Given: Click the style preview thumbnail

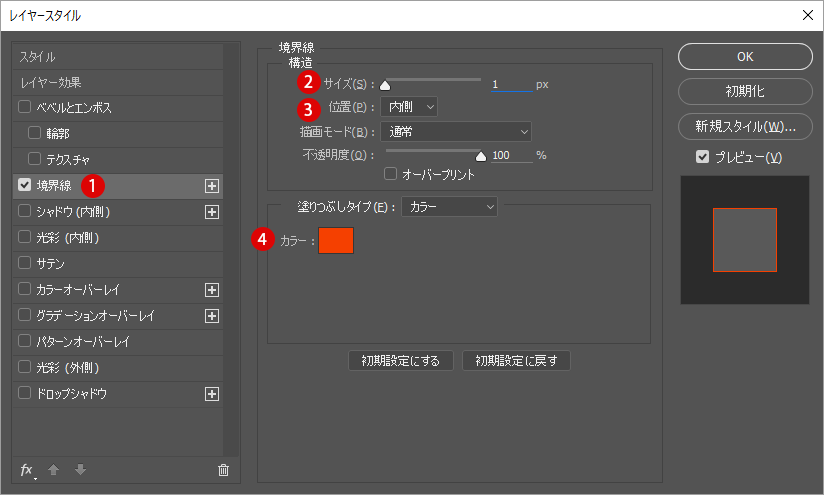Looking at the screenshot, I should coord(745,240).
